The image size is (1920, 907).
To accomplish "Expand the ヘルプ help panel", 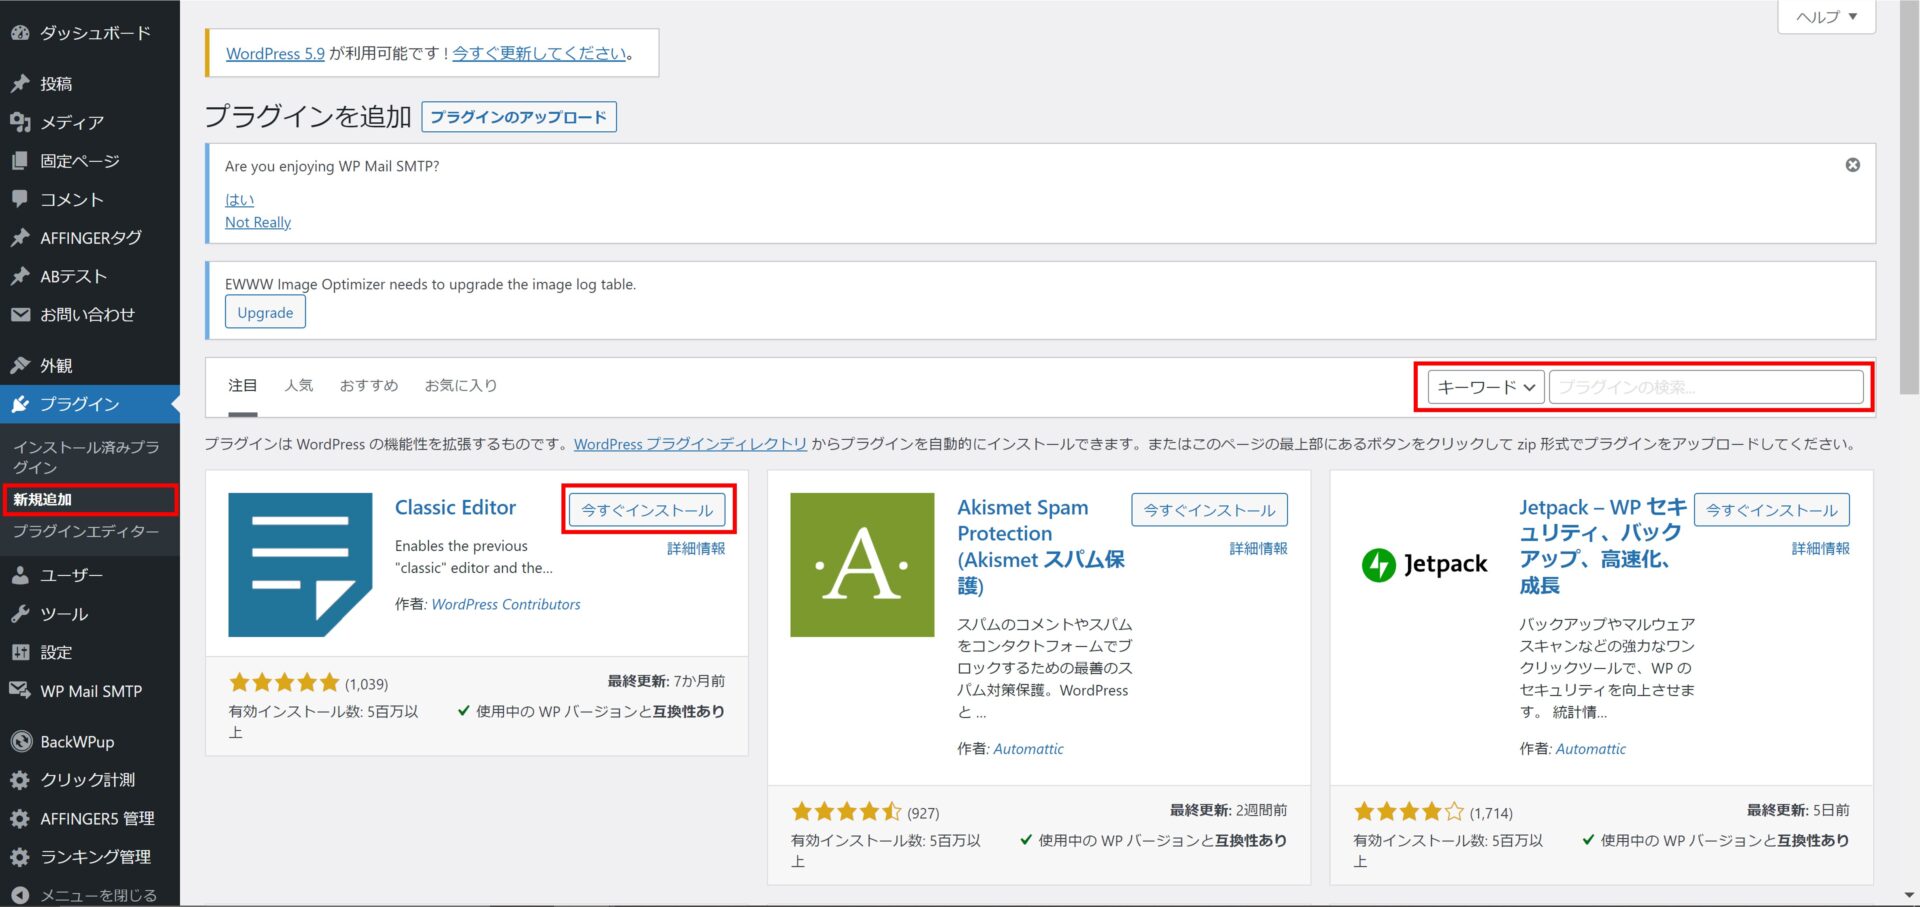I will pyautogui.click(x=1826, y=17).
